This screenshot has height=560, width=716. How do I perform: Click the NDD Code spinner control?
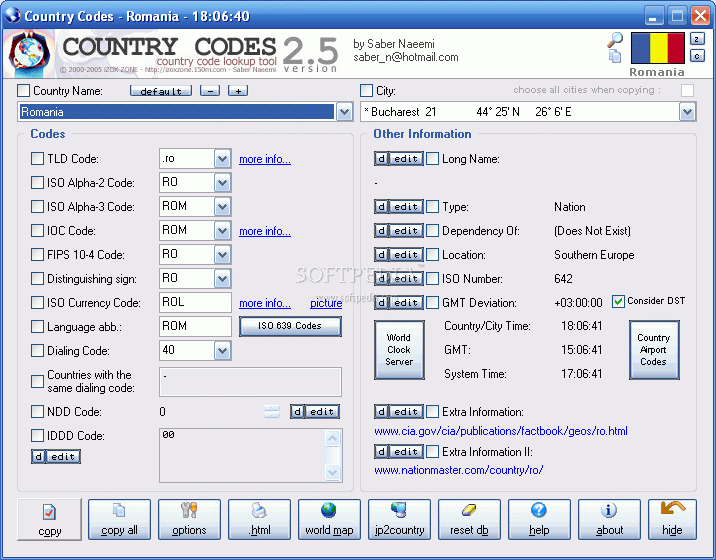[272, 412]
